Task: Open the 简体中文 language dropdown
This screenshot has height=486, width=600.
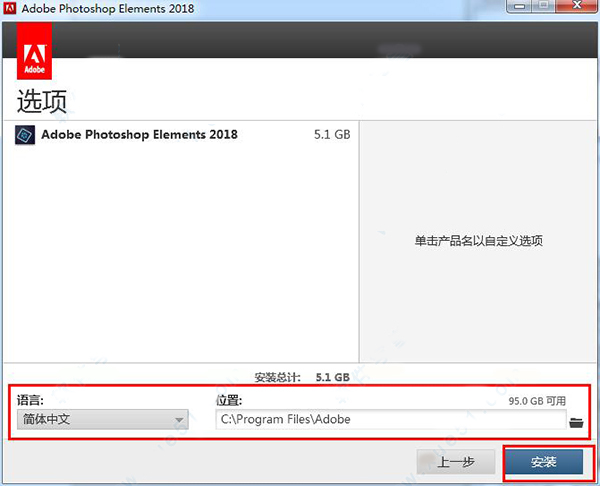Action: pos(103,419)
